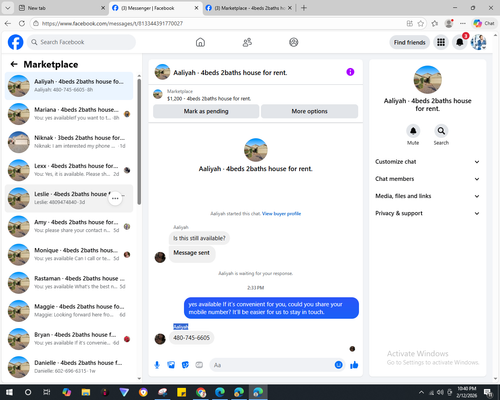Open the browser tab list dropdown
Screen dimensions: 500x400
tap(7, 8)
